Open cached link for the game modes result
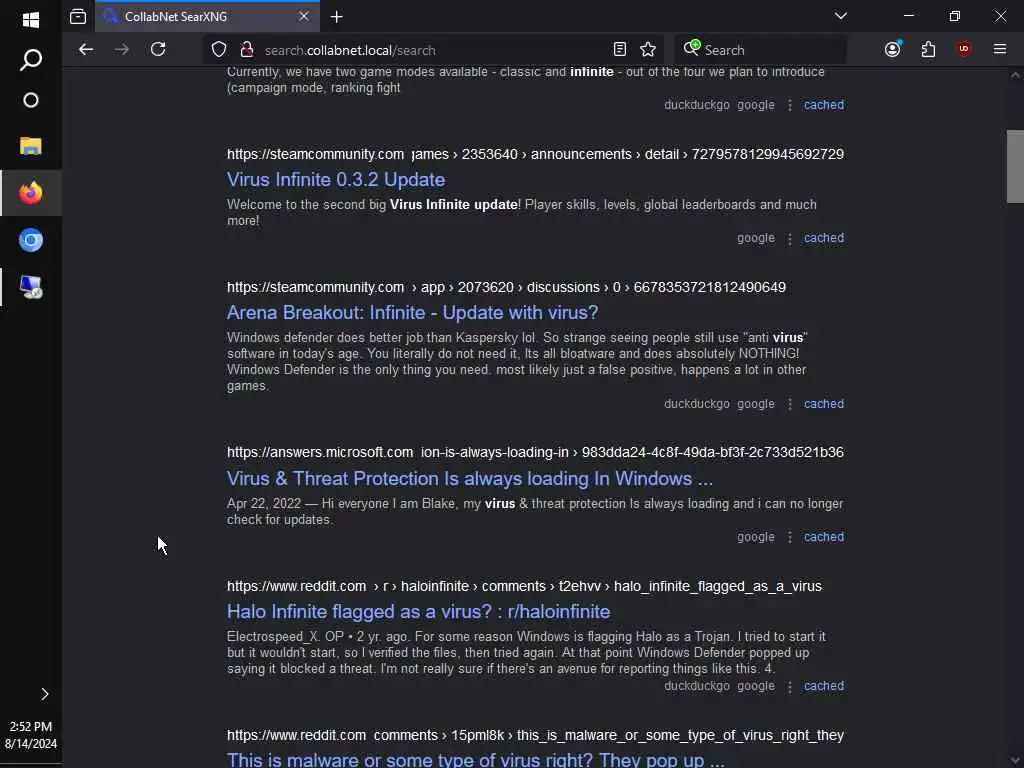This screenshot has width=1024, height=768. pos(824,104)
